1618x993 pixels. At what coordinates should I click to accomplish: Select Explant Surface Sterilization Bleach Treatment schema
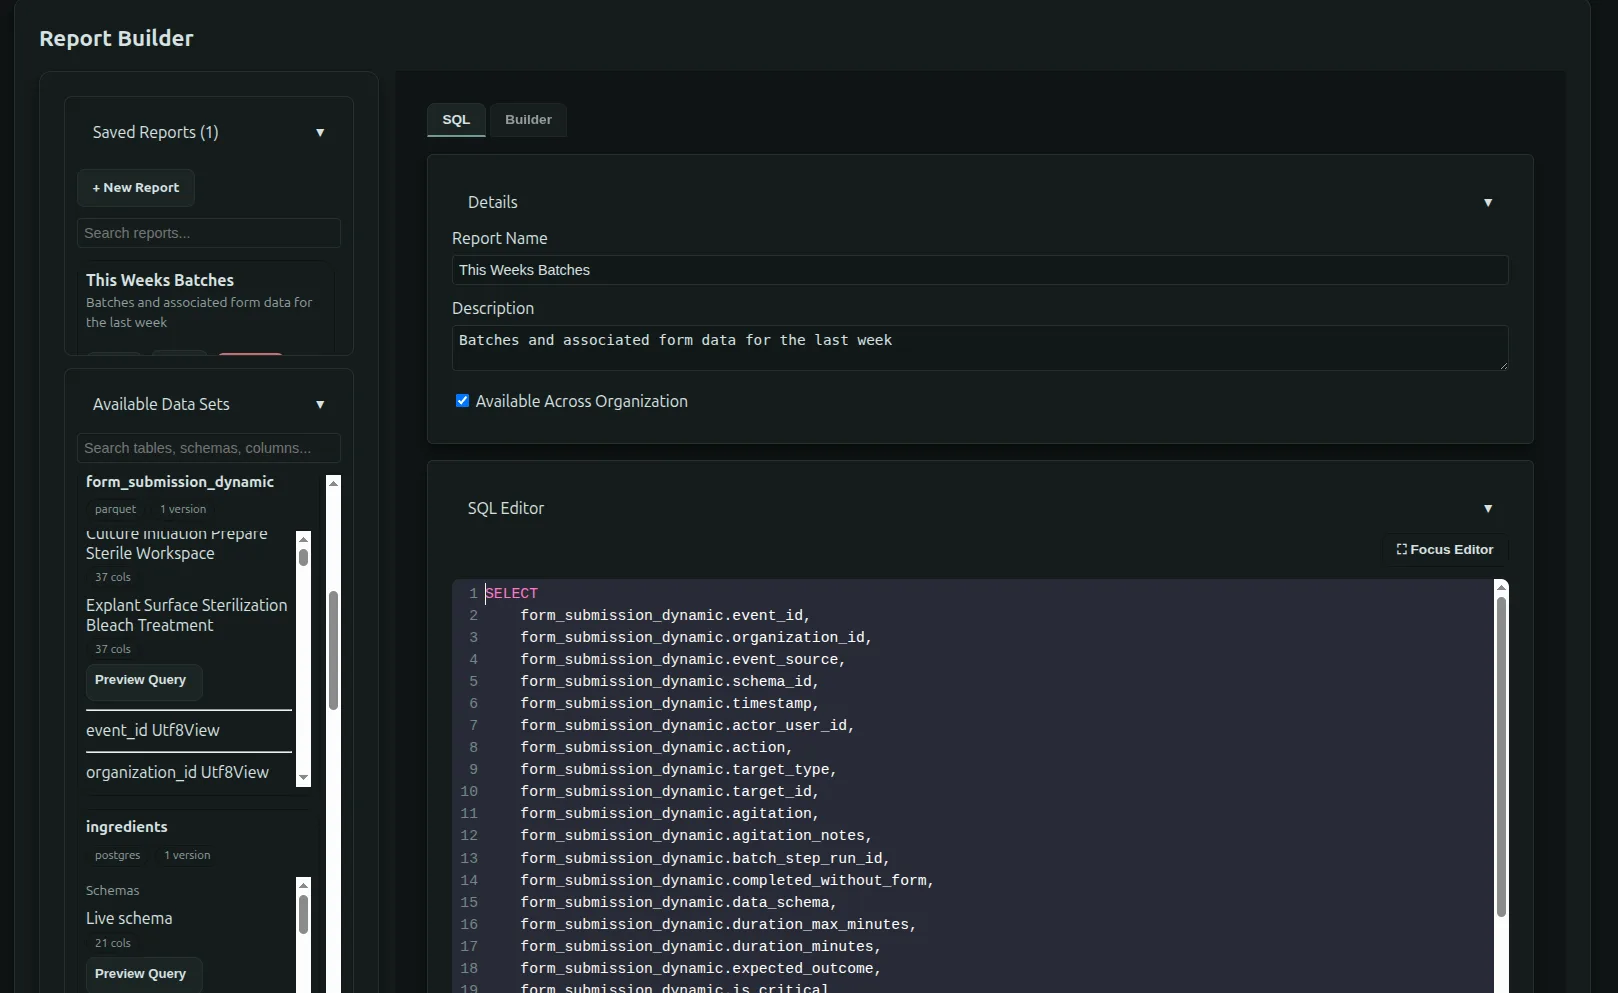[x=187, y=615]
